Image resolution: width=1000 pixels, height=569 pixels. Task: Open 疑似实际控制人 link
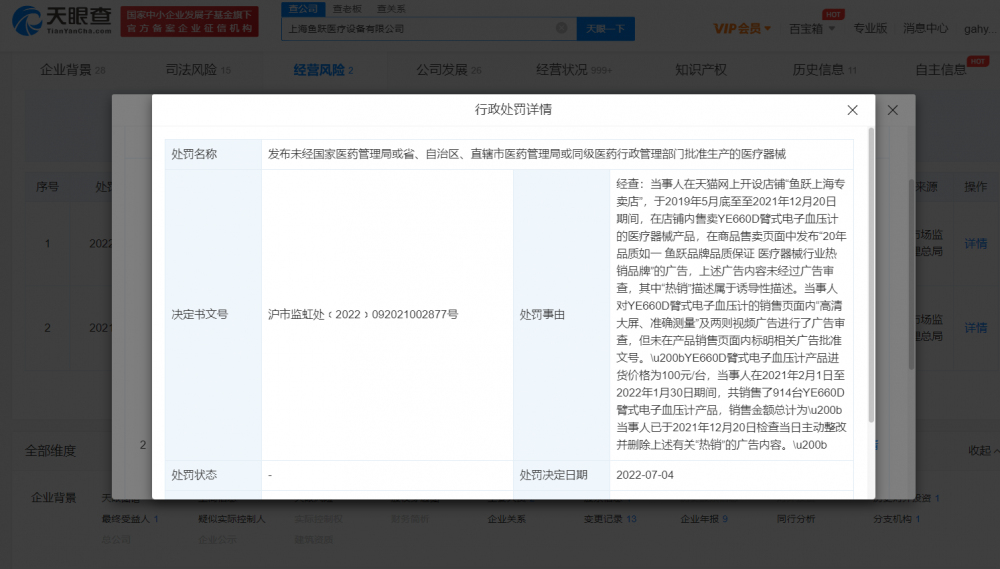[x=232, y=519]
